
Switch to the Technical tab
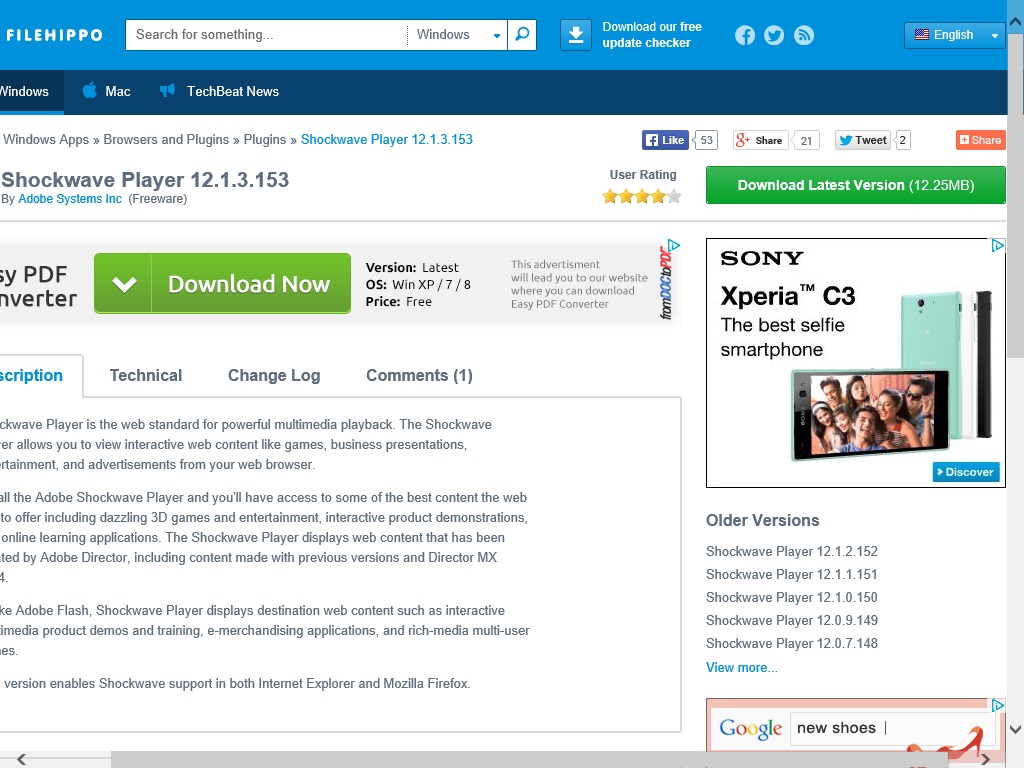[x=146, y=376]
